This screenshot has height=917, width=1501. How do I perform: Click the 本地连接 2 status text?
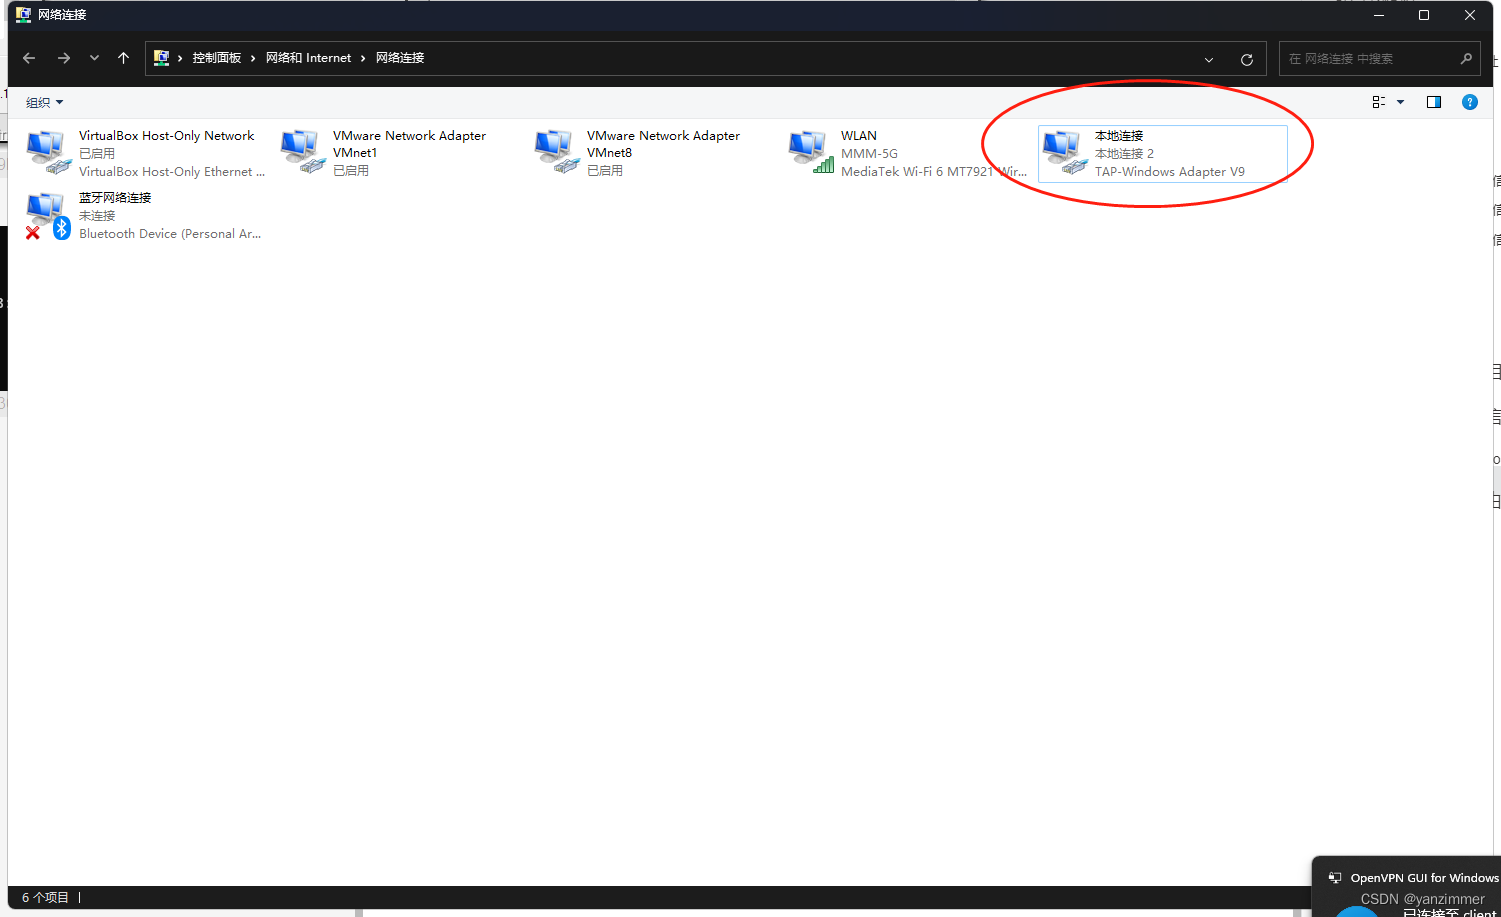1124,154
